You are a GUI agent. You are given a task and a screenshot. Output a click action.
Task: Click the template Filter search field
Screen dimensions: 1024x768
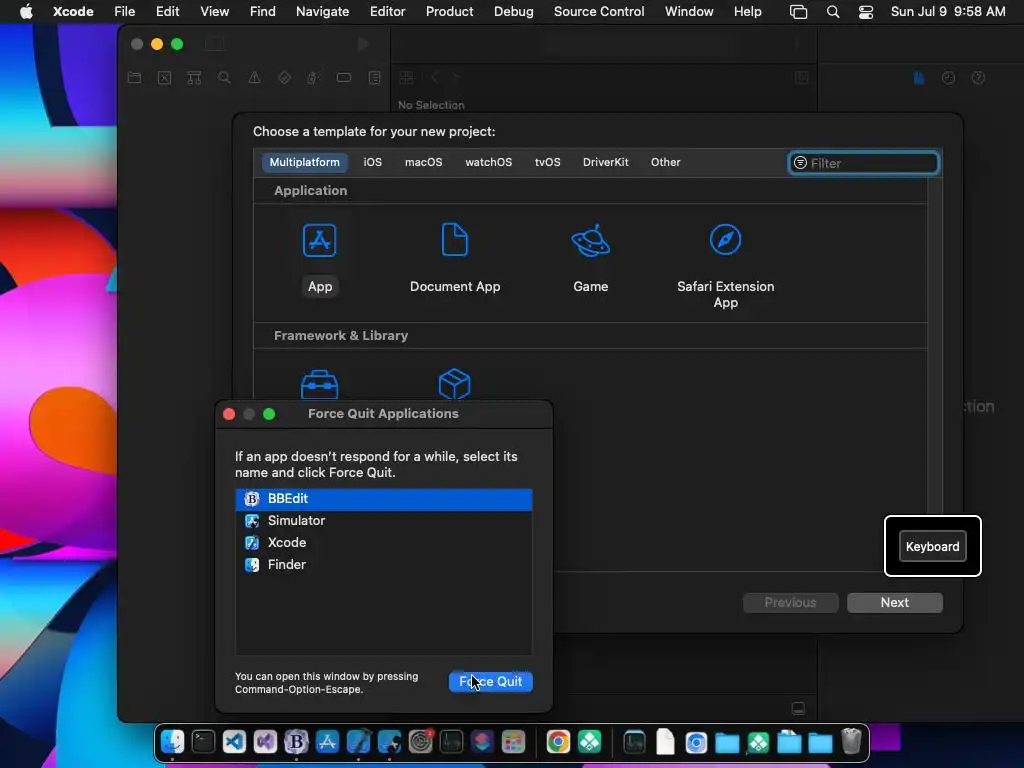864,163
